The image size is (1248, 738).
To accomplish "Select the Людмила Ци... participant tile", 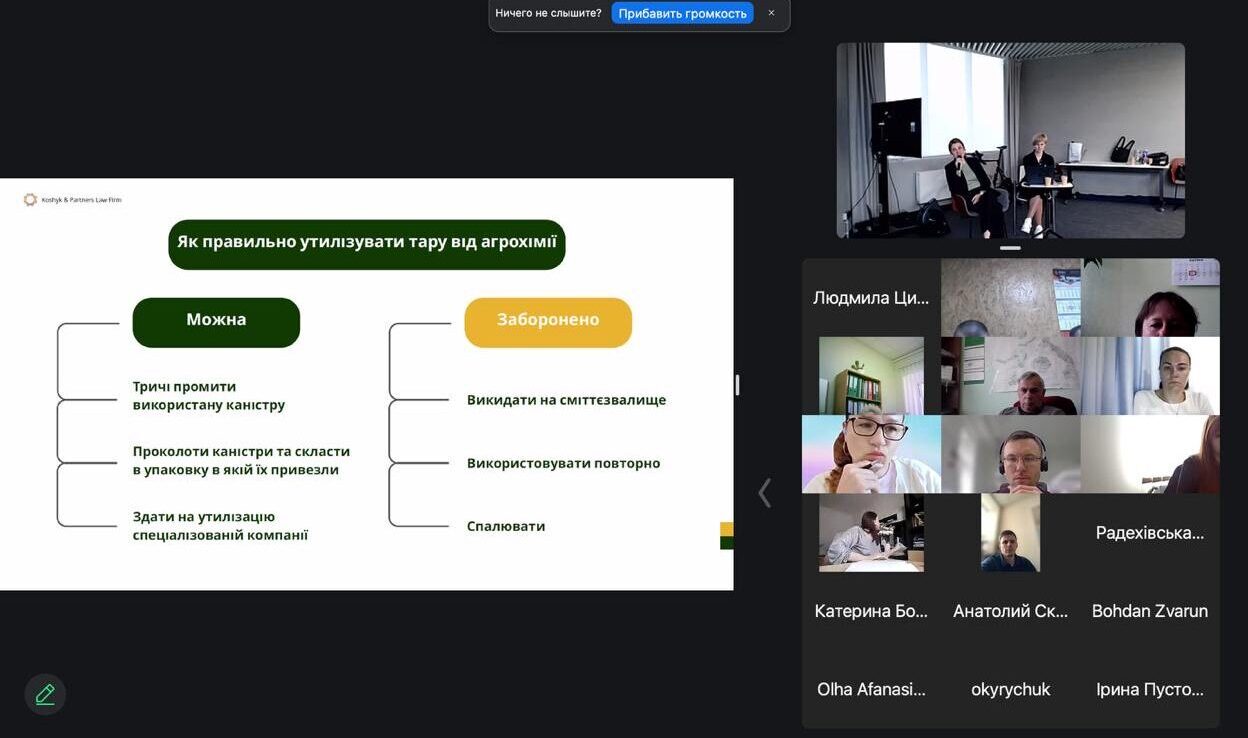I will click(x=871, y=298).
